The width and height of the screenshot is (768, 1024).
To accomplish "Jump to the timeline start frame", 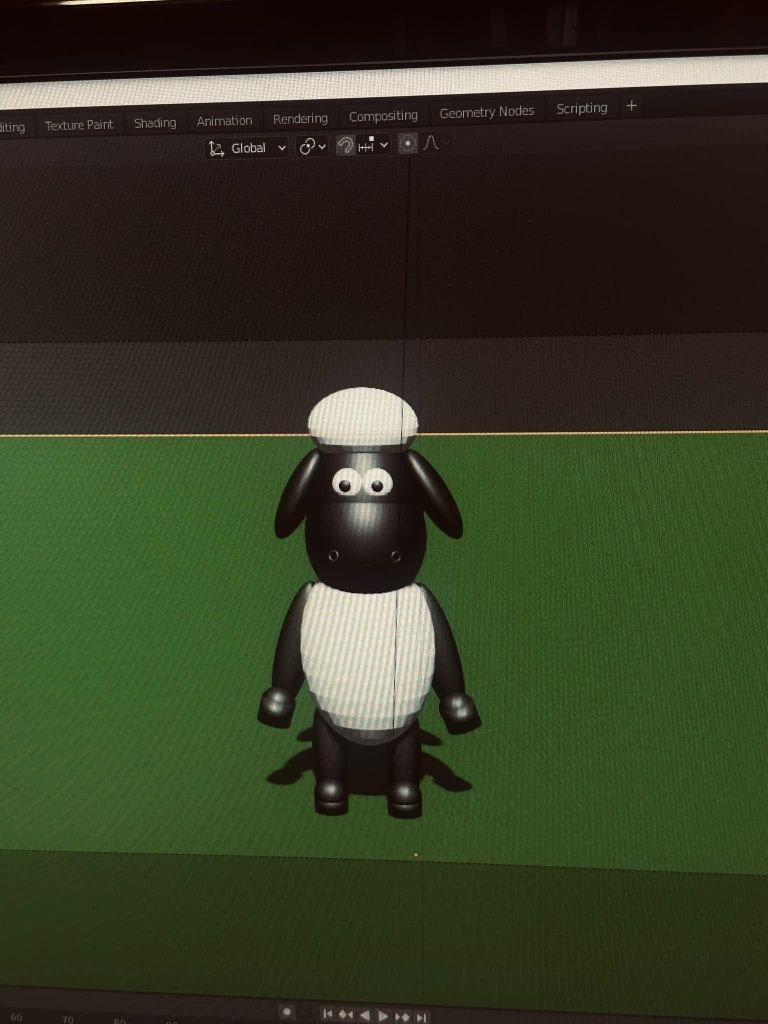I will 328,1014.
